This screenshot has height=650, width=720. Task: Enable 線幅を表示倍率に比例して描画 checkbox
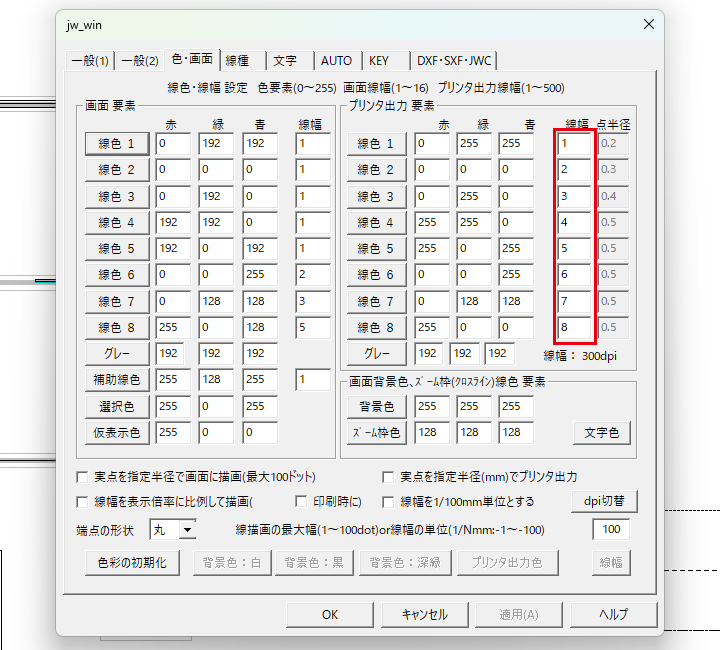coord(82,502)
